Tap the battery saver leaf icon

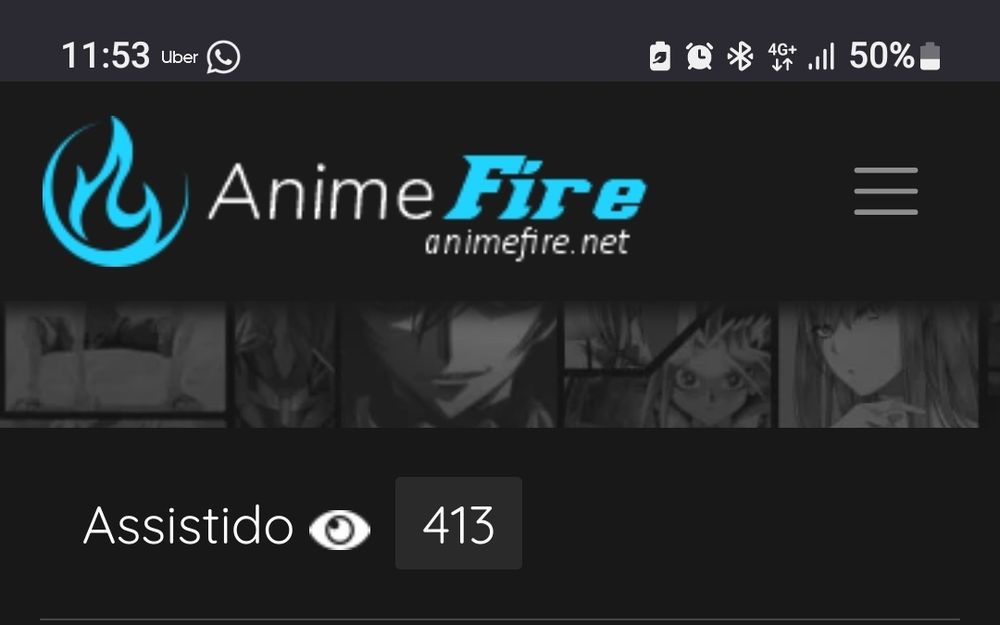tap(660, 56)
